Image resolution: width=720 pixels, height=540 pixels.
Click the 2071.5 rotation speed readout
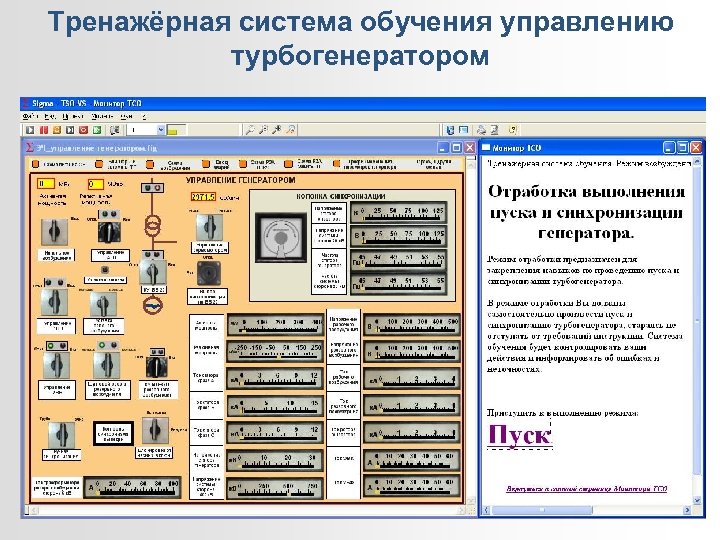click(x=203, y=197)
